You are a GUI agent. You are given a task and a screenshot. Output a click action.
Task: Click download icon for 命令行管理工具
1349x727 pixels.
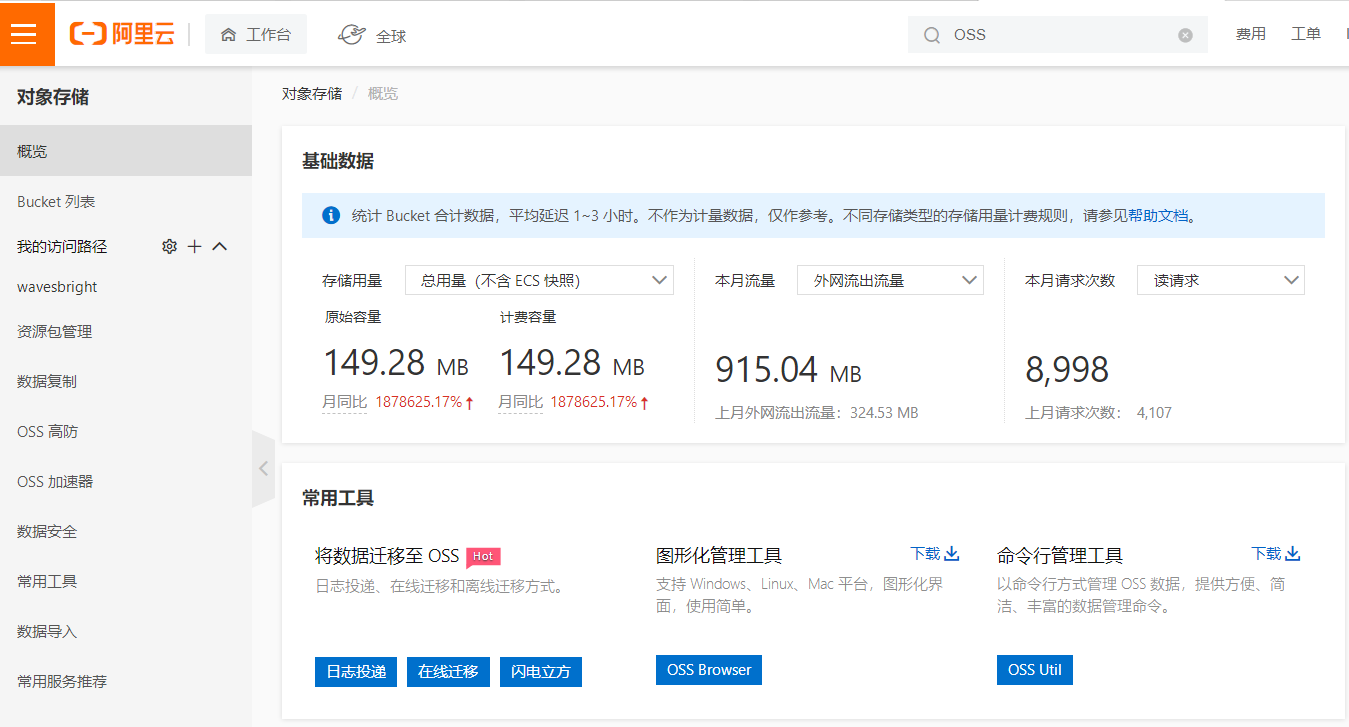(x=1293, y=553)
